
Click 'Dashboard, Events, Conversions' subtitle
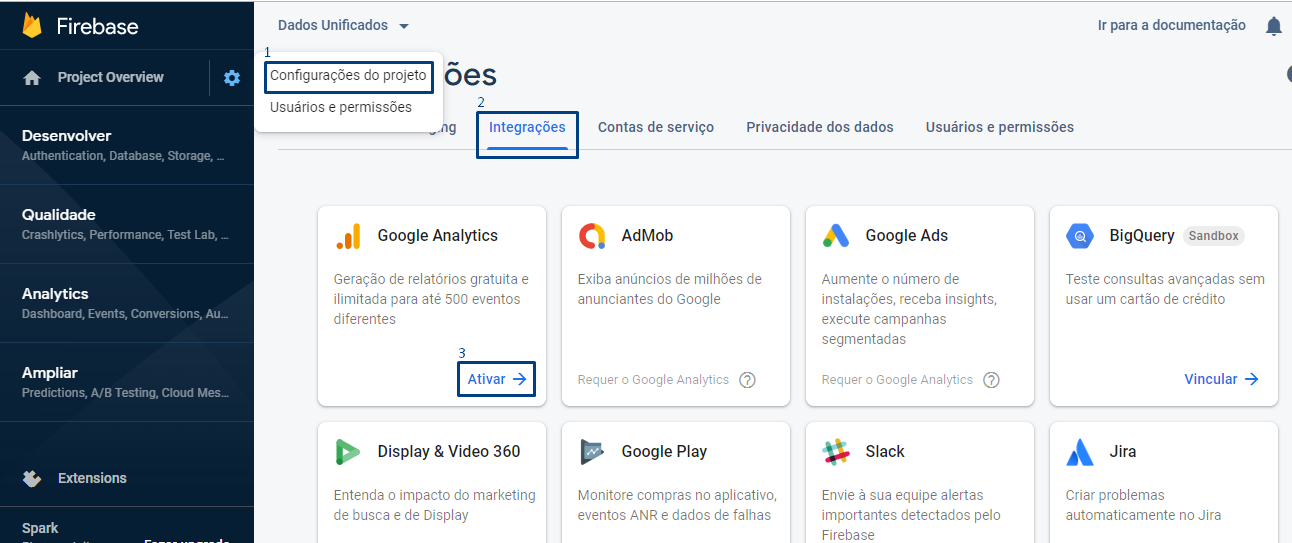tap(125, 314)
